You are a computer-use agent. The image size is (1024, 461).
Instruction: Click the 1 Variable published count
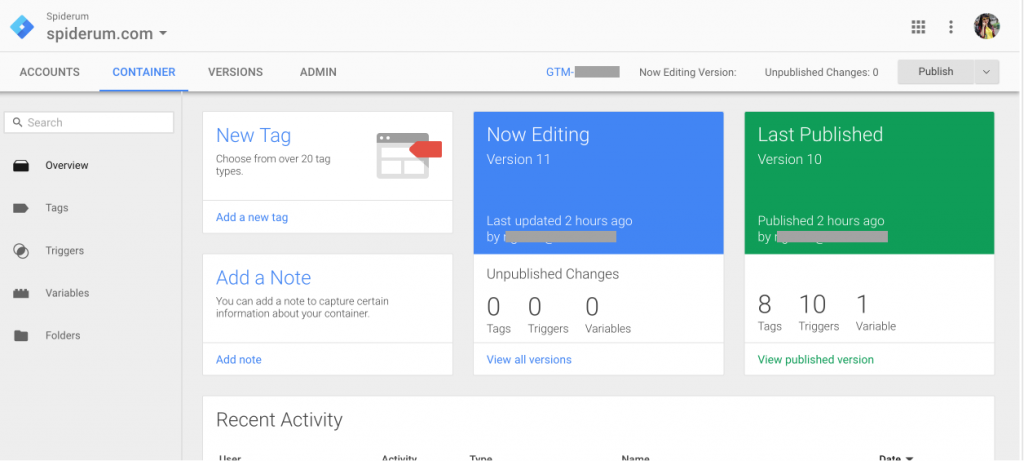pyautogui.click(x=876, y=313)
